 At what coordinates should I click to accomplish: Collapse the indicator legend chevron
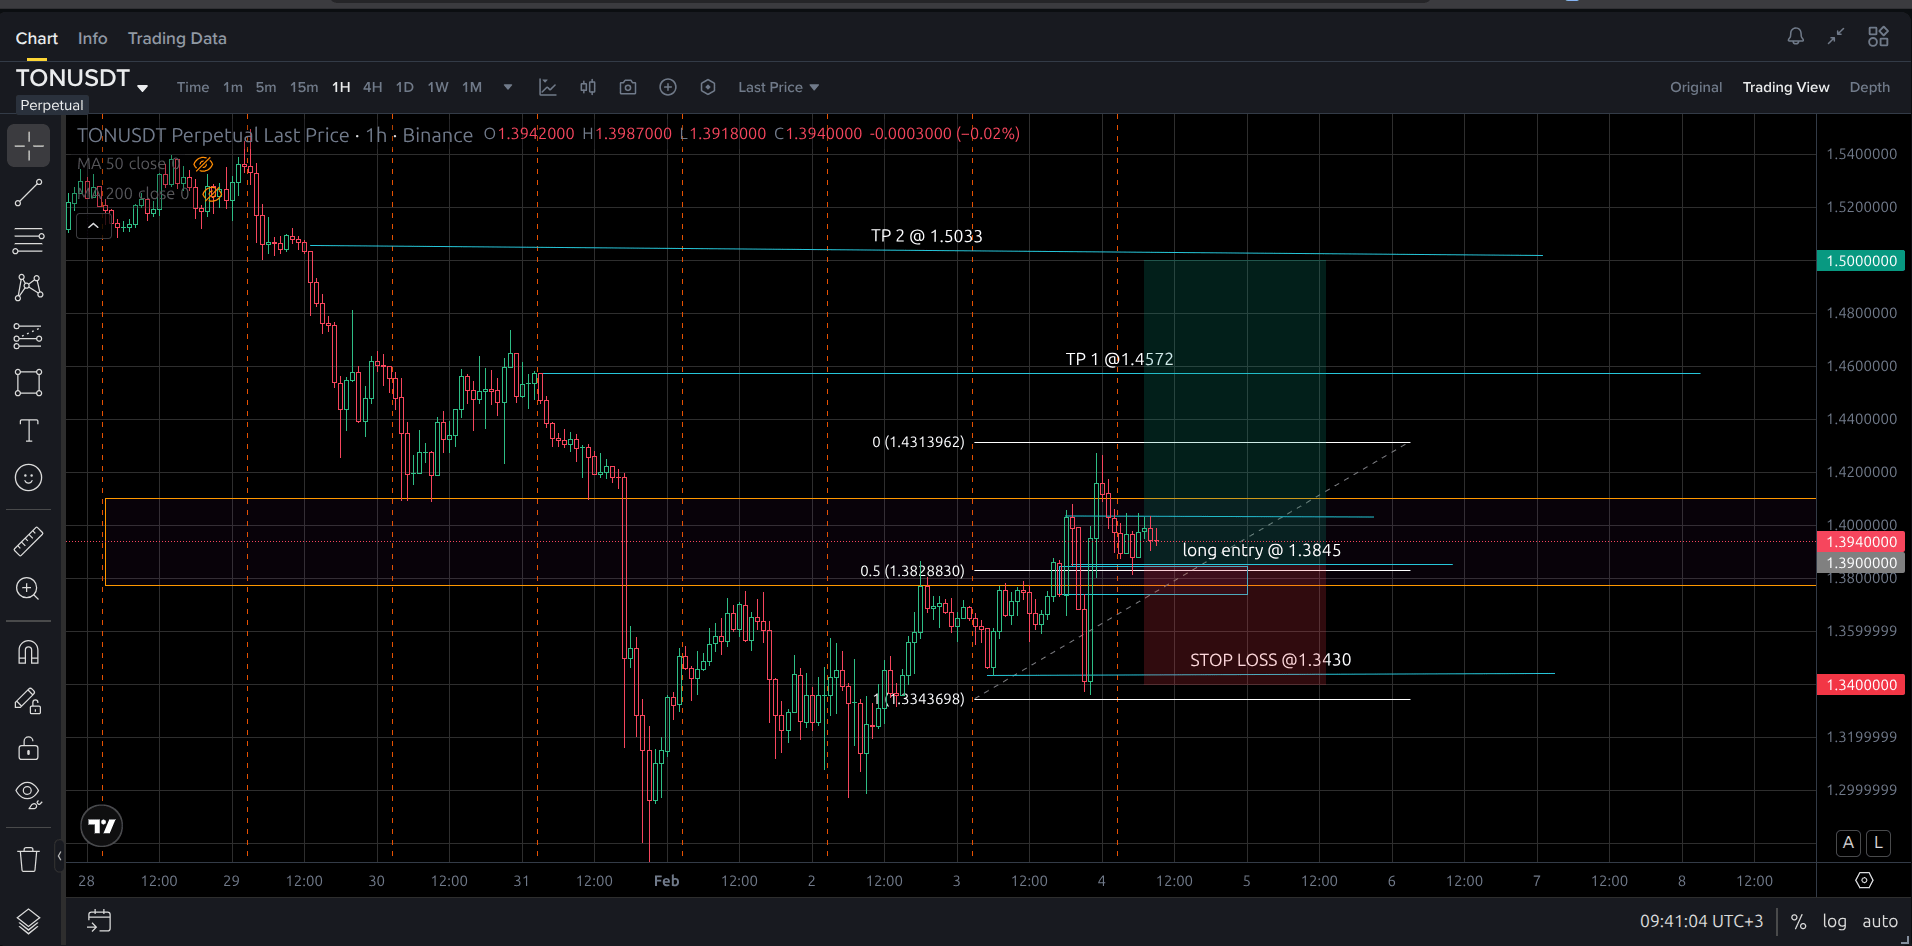click(x=93, y=226)
